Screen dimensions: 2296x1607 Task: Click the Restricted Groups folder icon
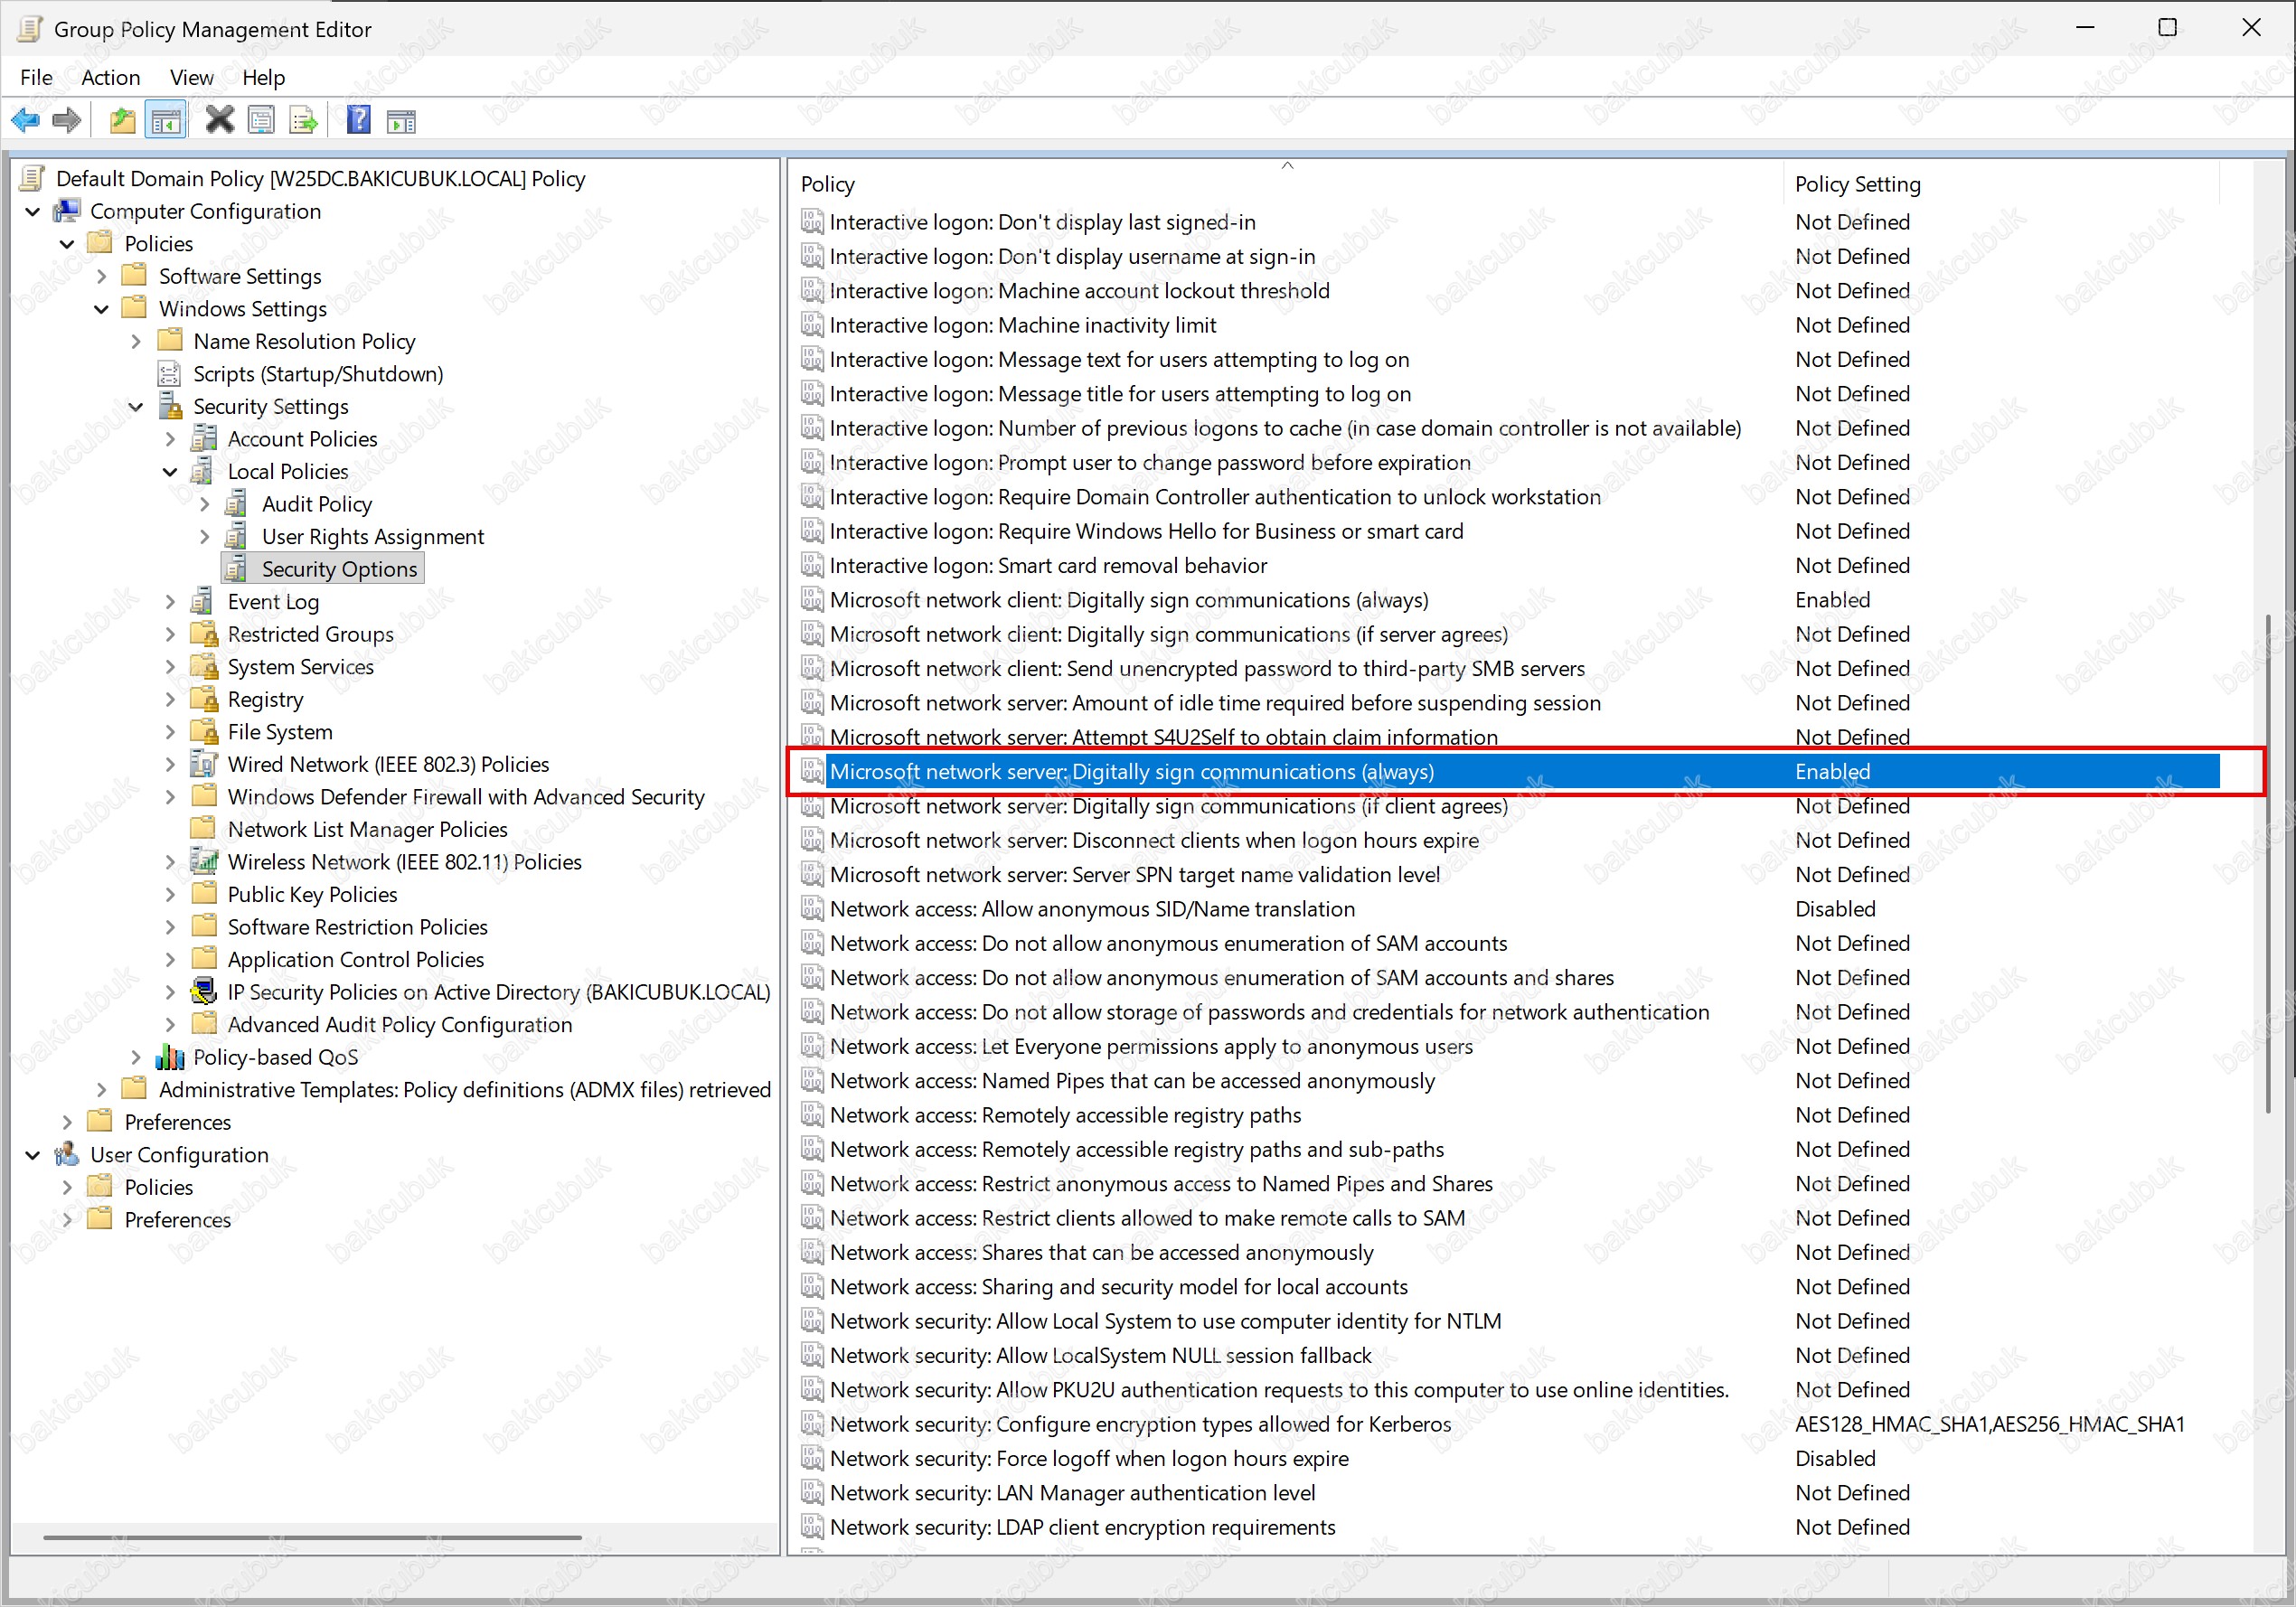click(204, 634)
